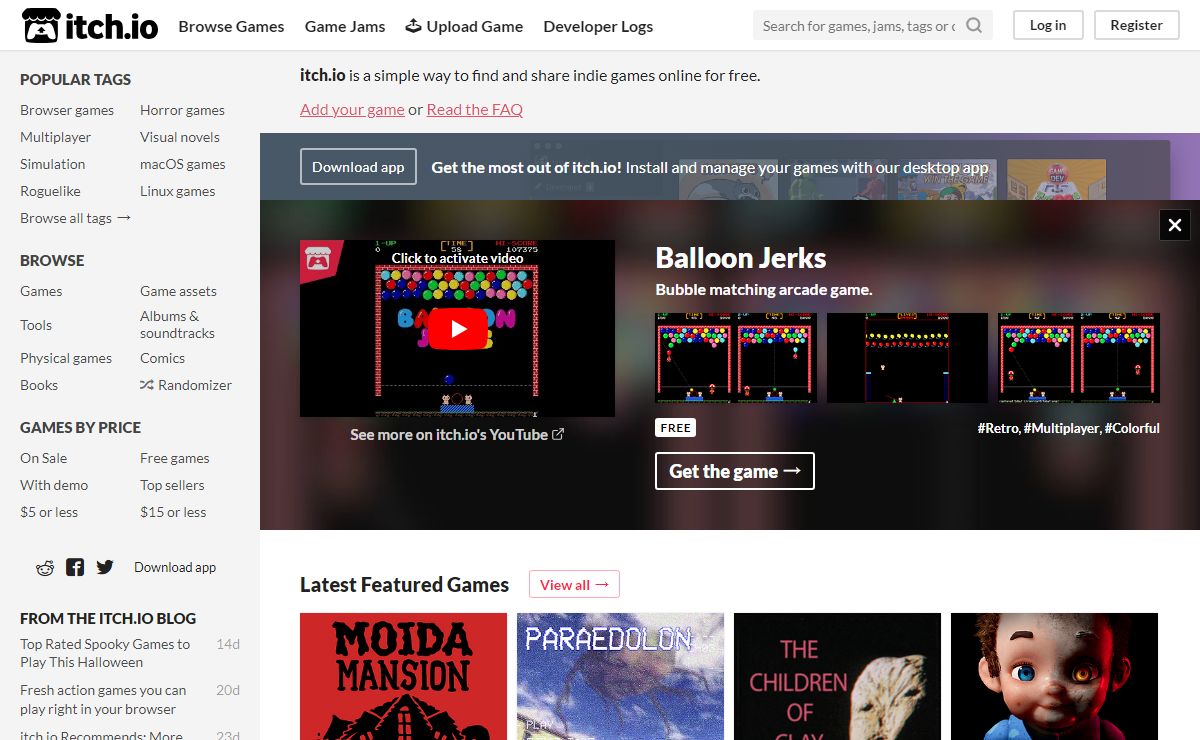
Task: Open Fresh action games blog post
Action: 103,699
